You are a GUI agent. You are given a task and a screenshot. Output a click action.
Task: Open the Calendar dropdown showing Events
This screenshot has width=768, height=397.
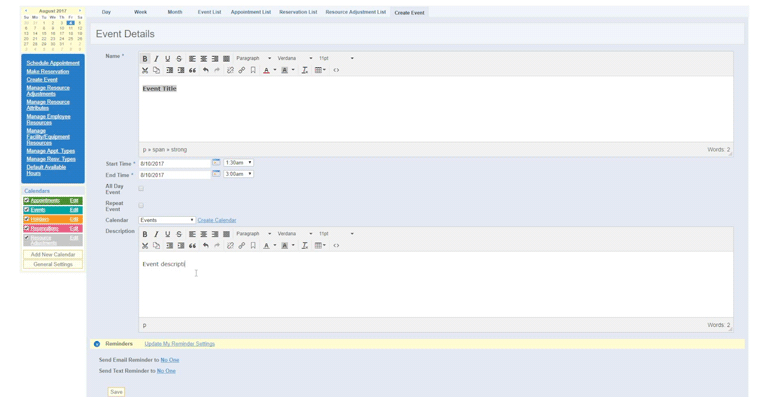pyautogui.click(x=167, y=220)
